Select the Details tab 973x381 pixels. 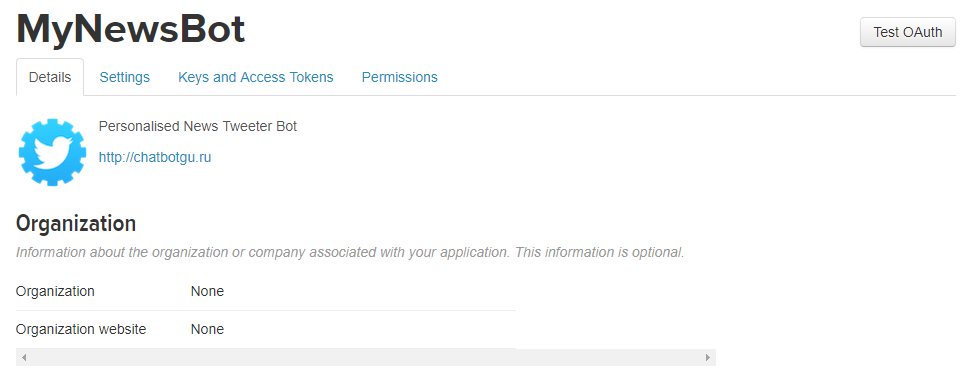50,78
